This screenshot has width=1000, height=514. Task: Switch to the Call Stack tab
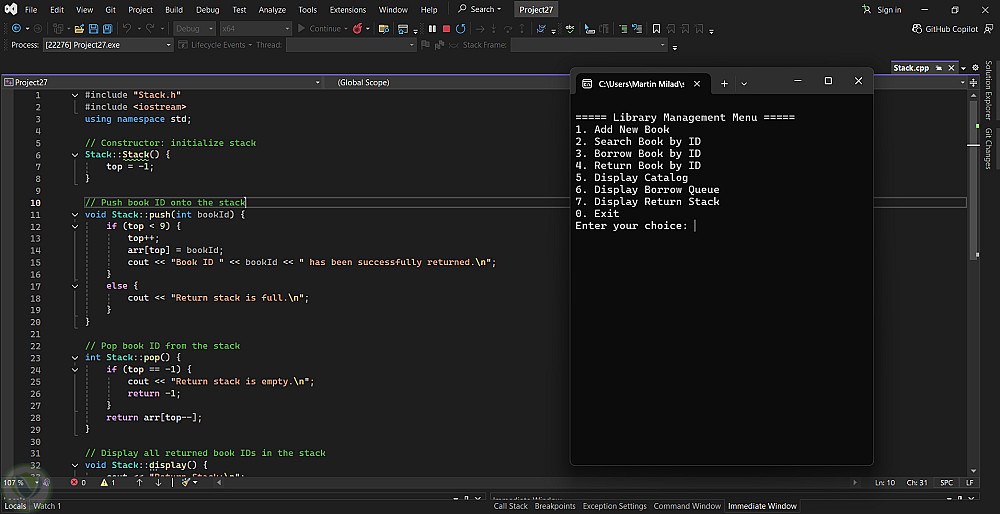click(510, 506)
